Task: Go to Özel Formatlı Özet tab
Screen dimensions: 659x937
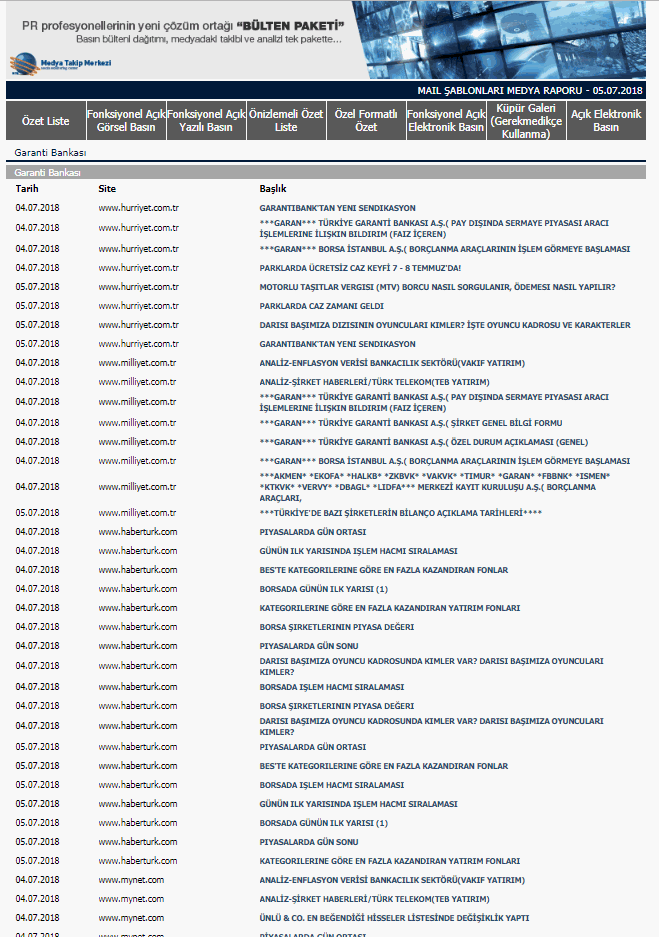Action: [366, 121]
